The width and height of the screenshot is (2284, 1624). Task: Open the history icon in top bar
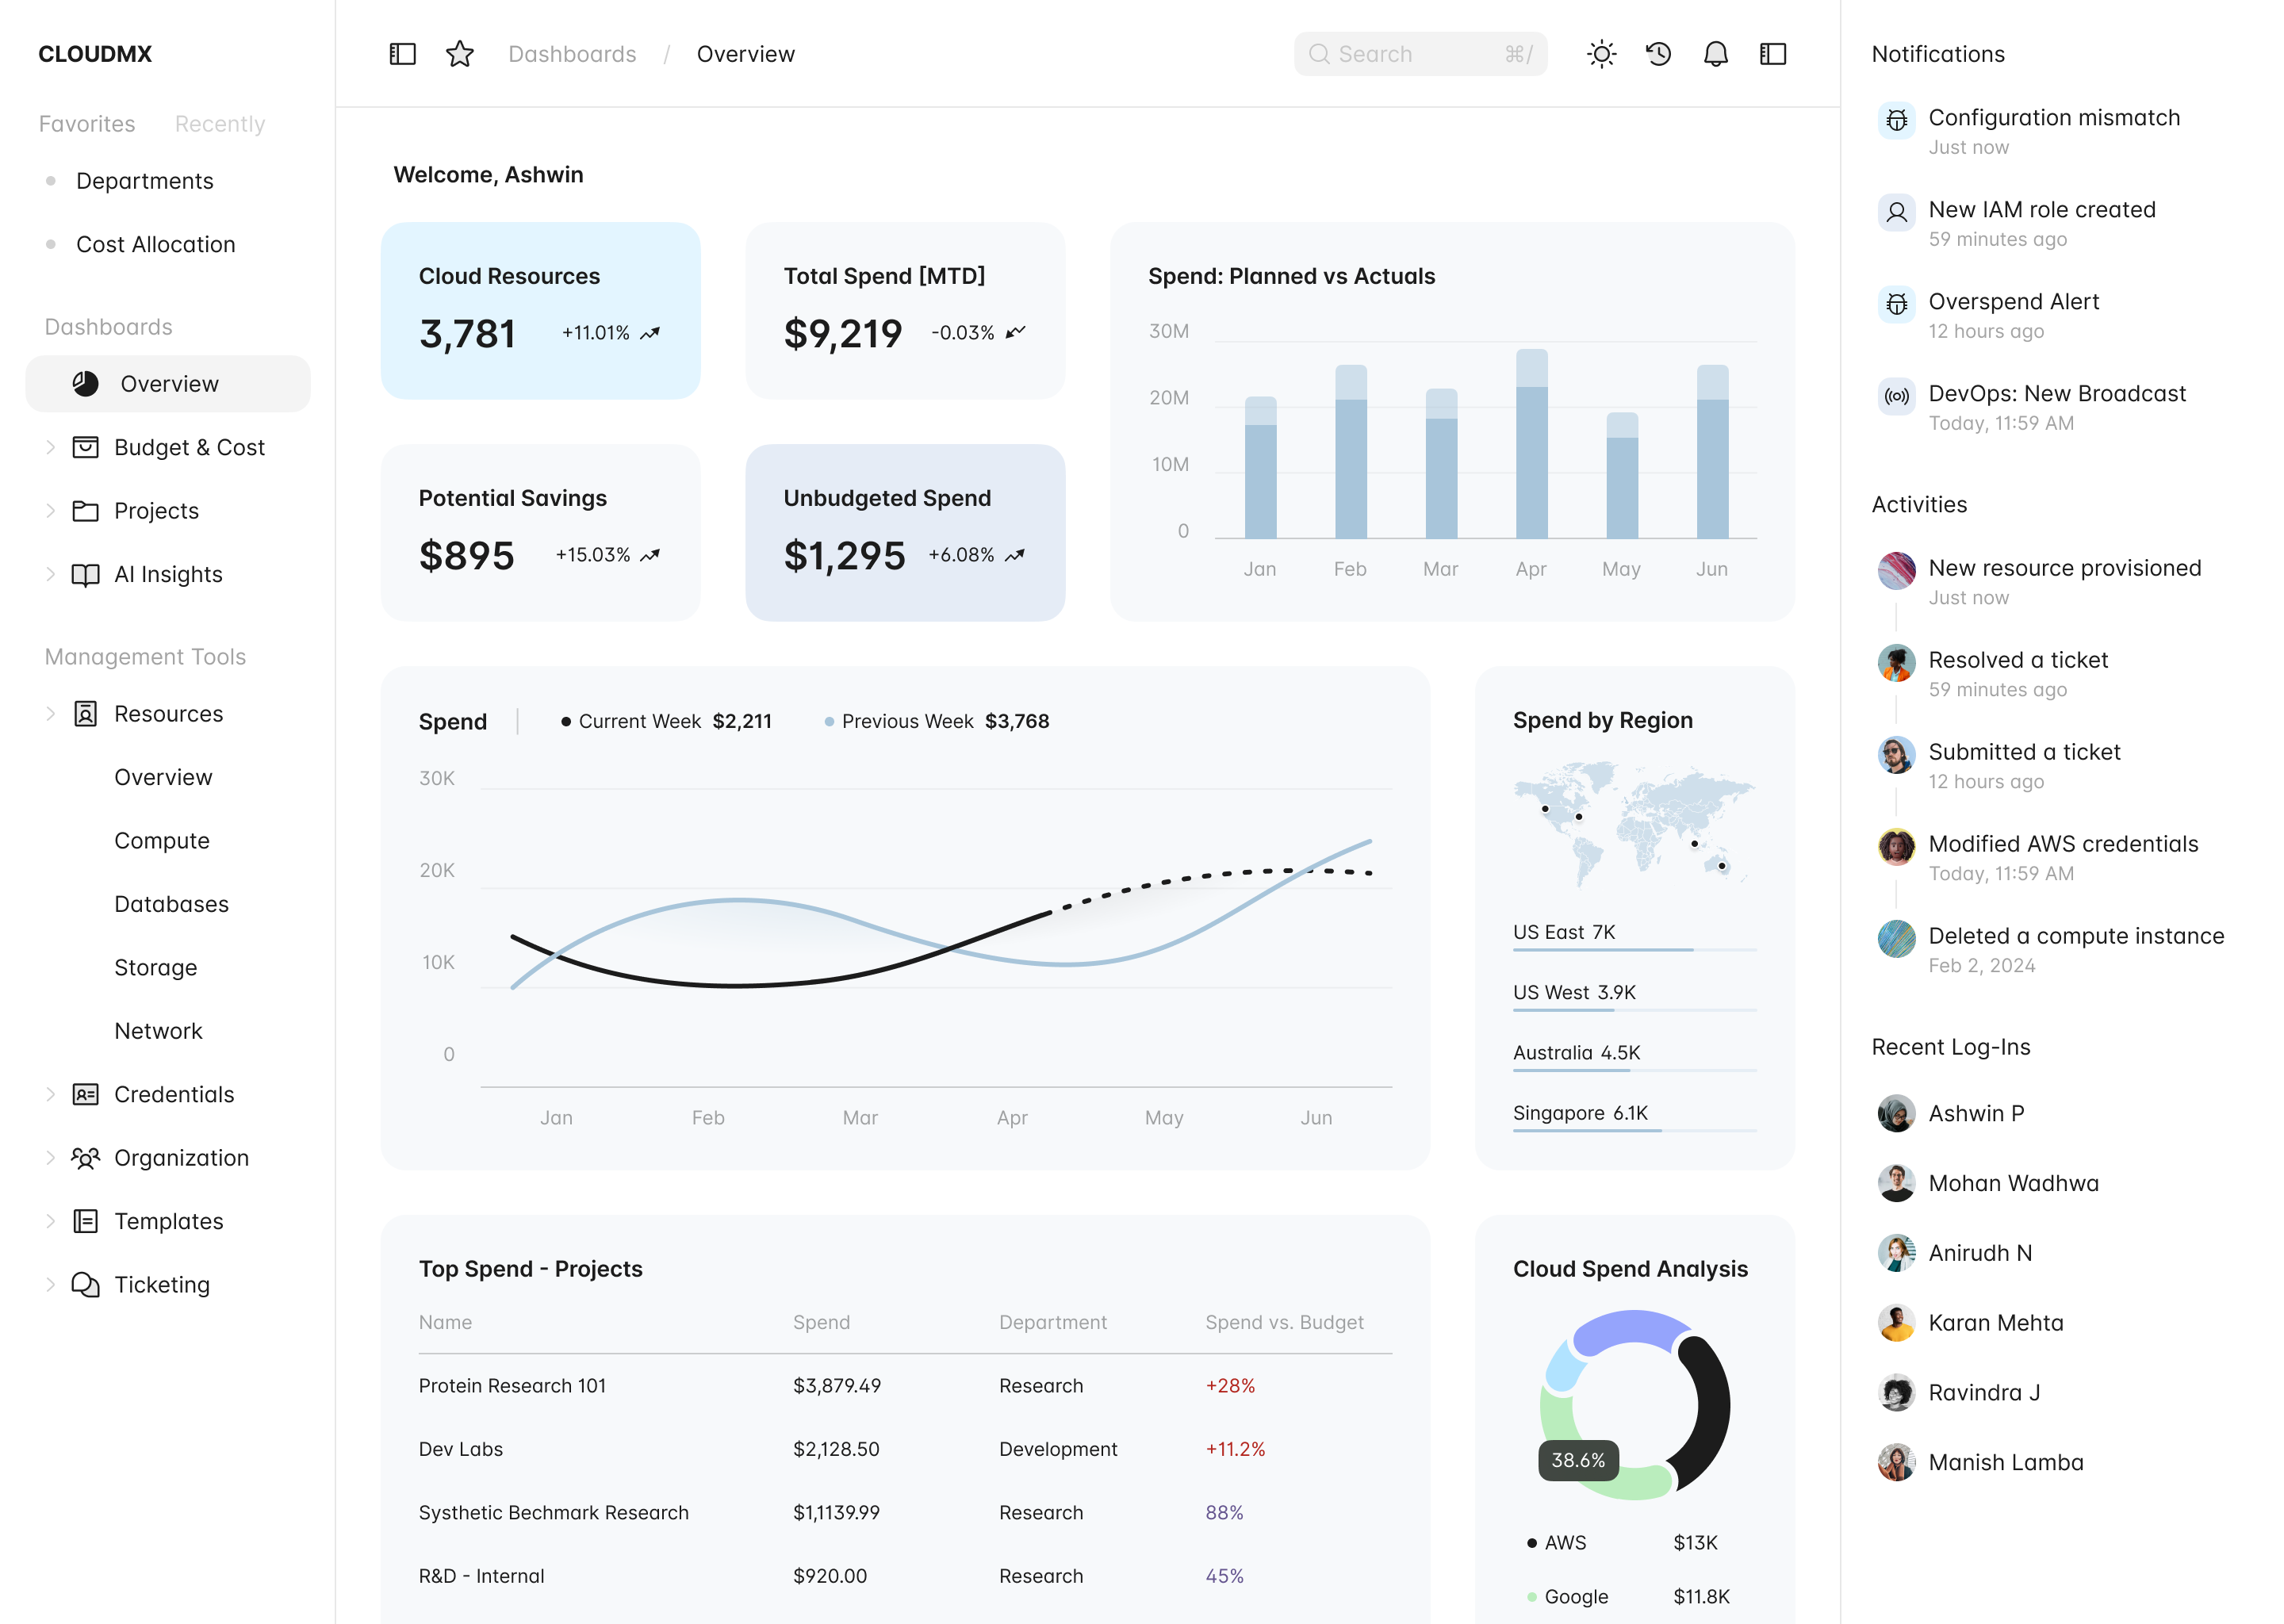click(1658, 54)
